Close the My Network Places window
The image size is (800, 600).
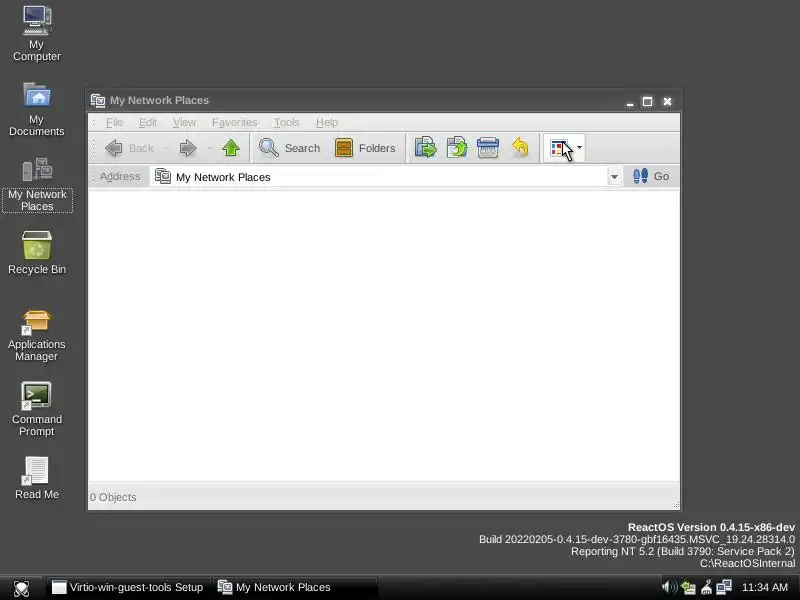click(x=667, y=102)
